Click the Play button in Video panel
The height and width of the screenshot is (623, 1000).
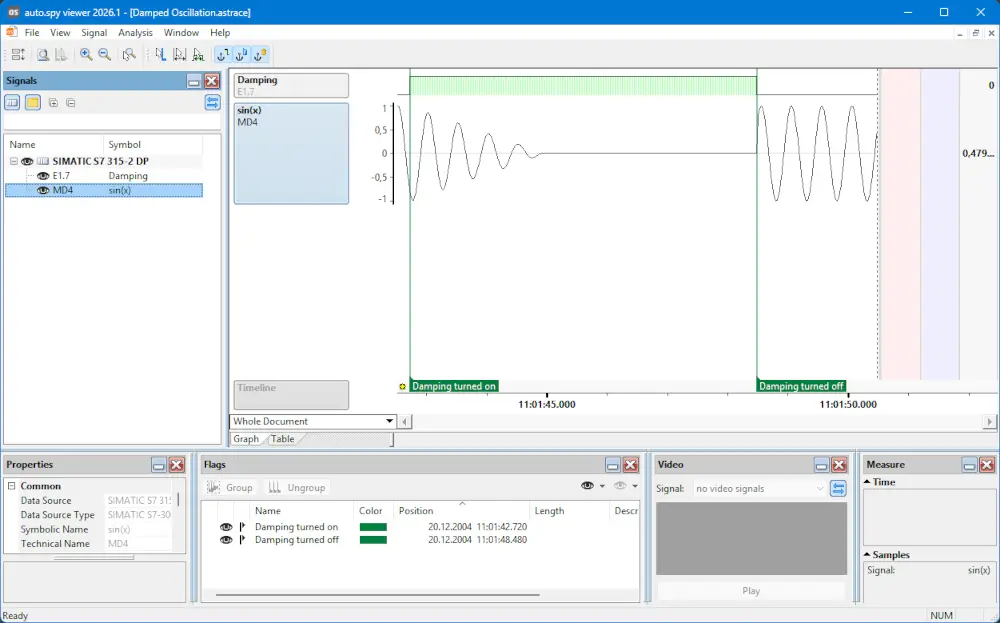point(751,591)
